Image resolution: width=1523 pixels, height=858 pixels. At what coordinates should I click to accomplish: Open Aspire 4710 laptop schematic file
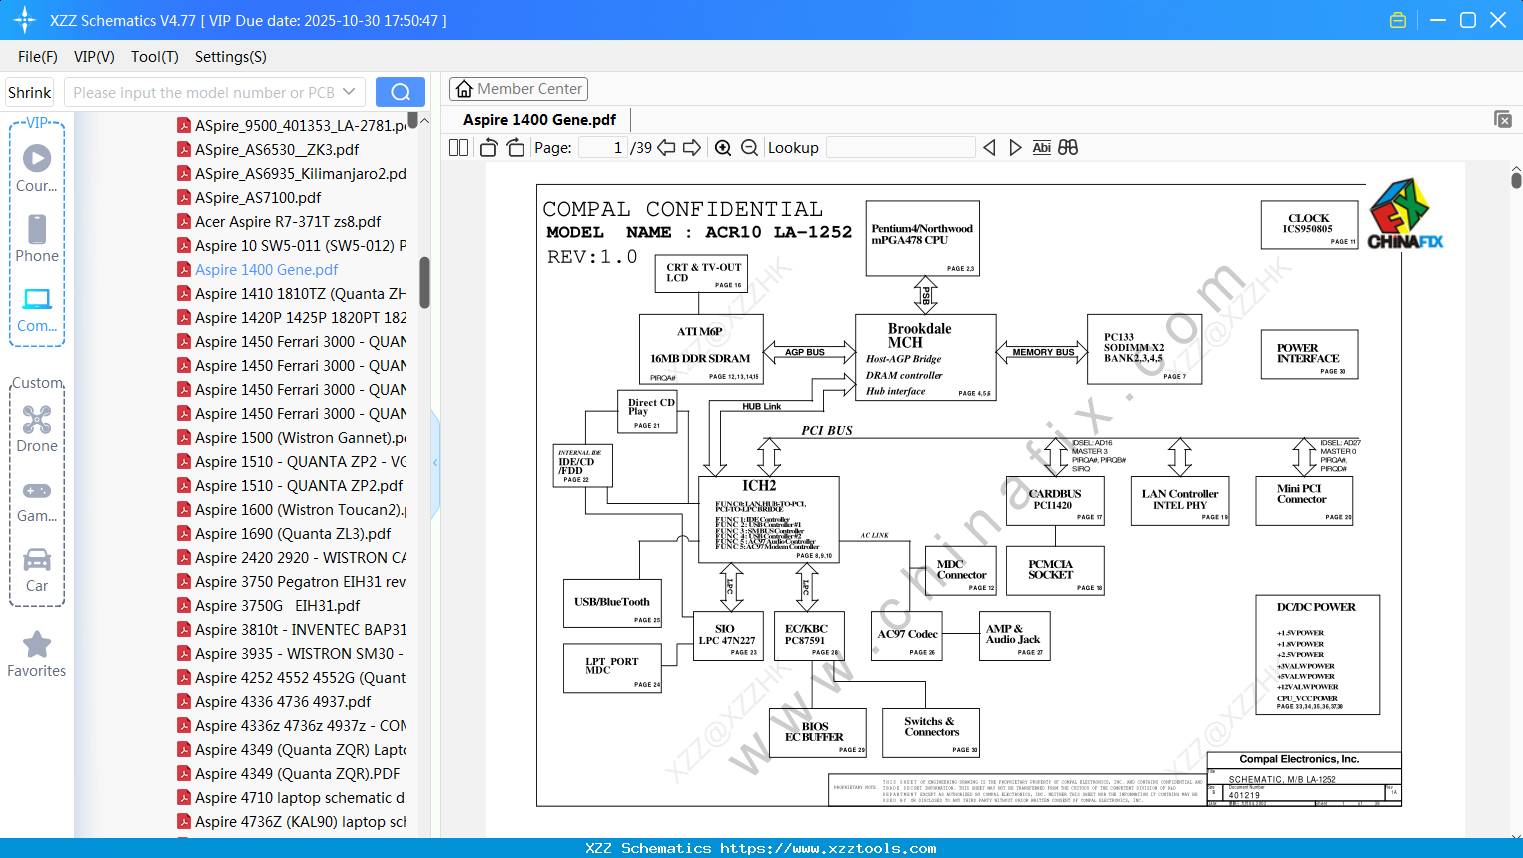click(x=292, y=798)
